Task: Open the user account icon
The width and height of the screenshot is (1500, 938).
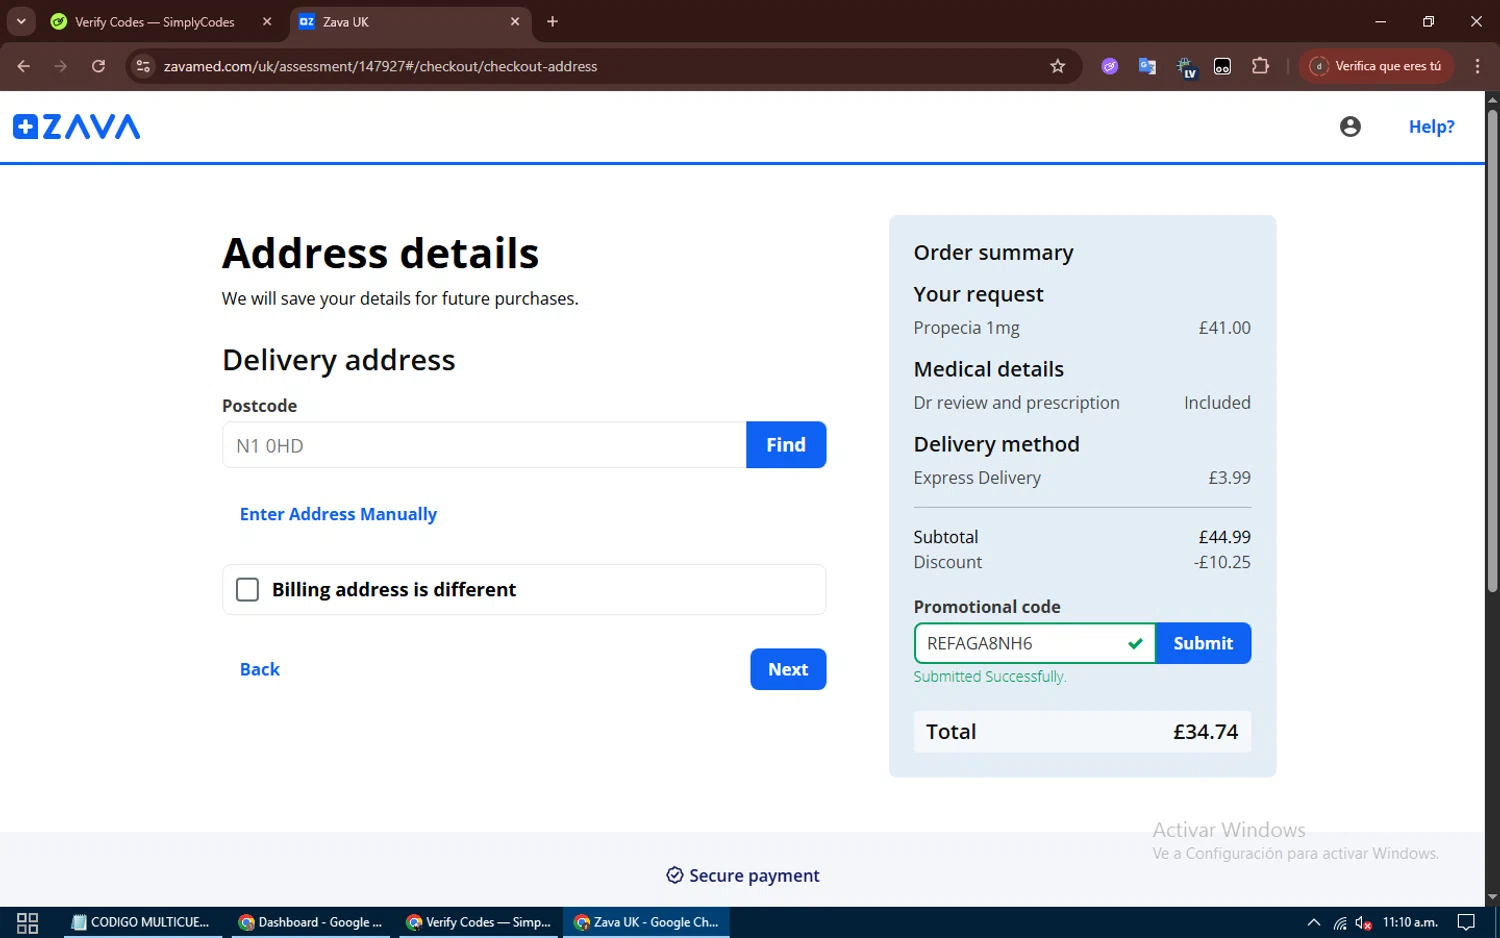Action: 1350,126
